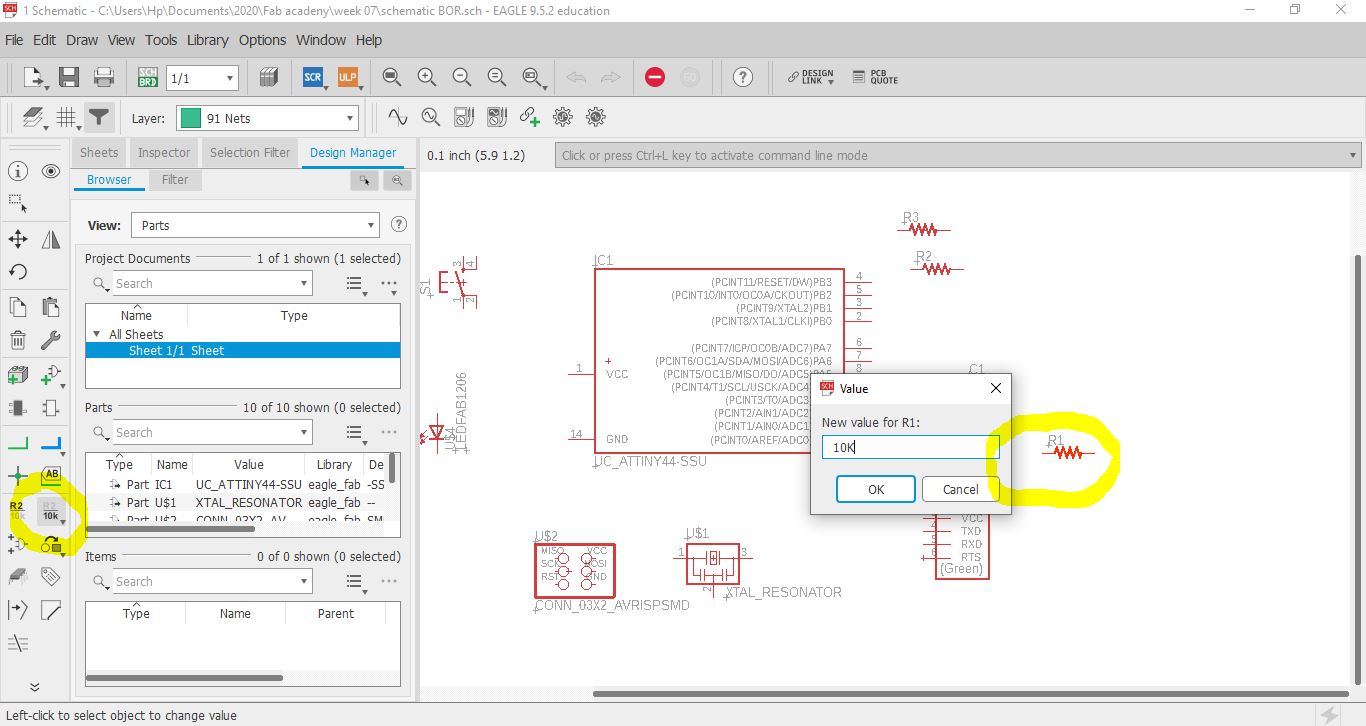Image resolution: width=1366 pixels, height=726 pixels.
Task: Cancel the Value dialog
Action: (961, 489)
